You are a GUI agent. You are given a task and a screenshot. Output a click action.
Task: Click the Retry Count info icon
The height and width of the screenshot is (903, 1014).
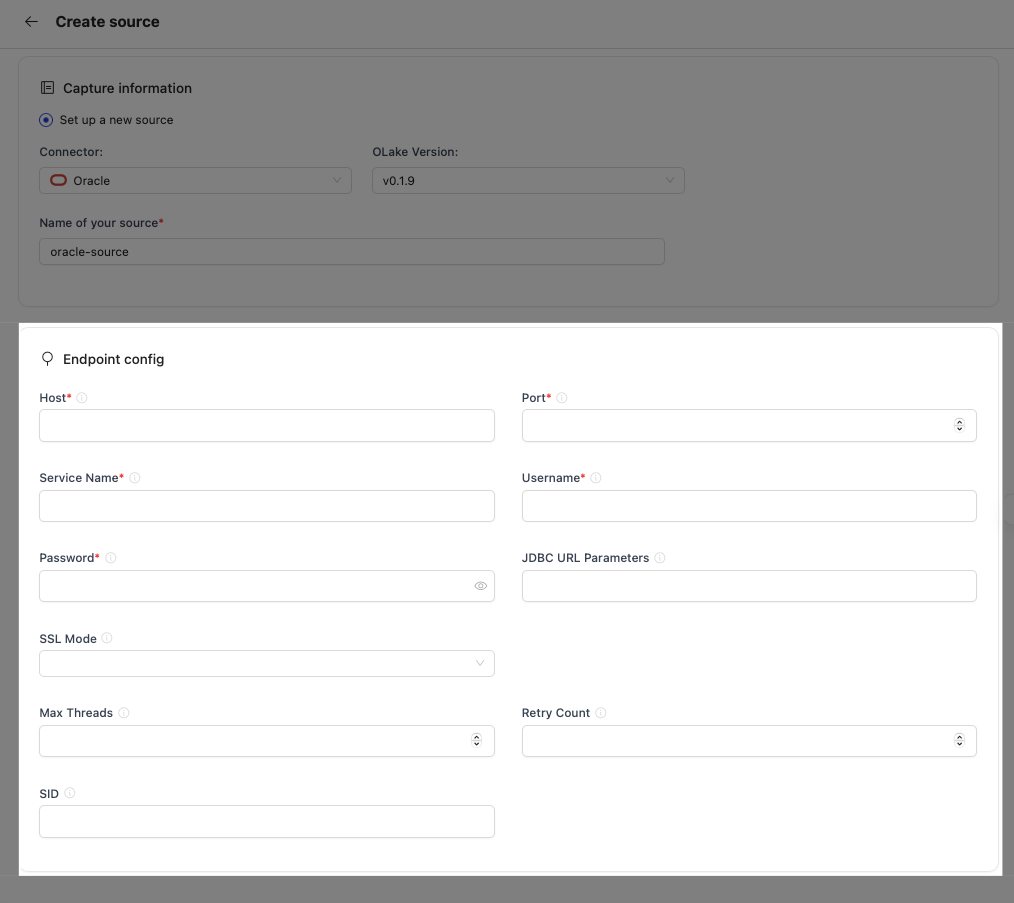click(601, 712)
